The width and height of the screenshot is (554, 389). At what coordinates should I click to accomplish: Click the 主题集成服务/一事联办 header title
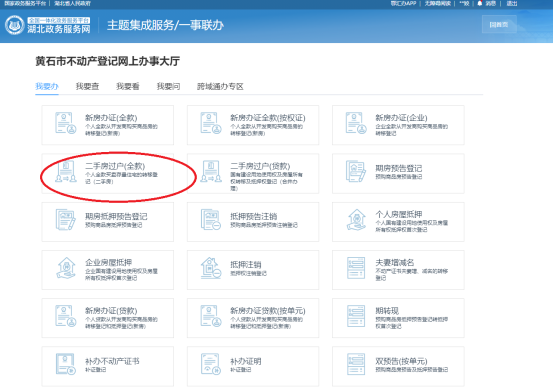coord(165,25)
